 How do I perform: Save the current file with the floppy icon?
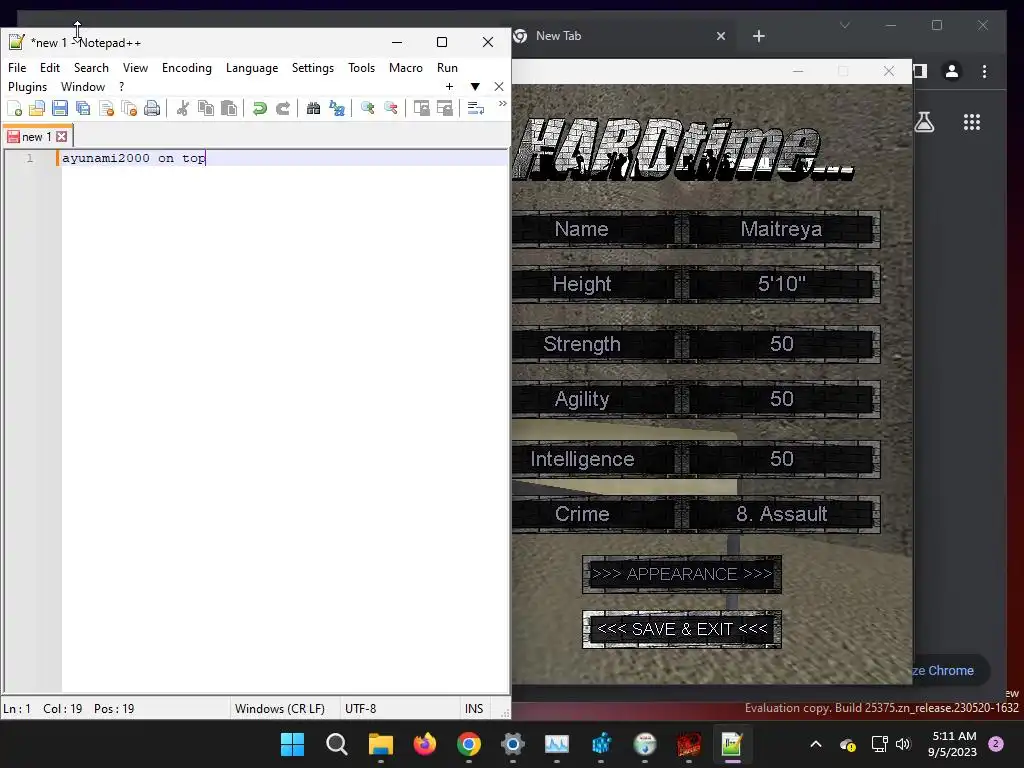[x=60, y=108]
